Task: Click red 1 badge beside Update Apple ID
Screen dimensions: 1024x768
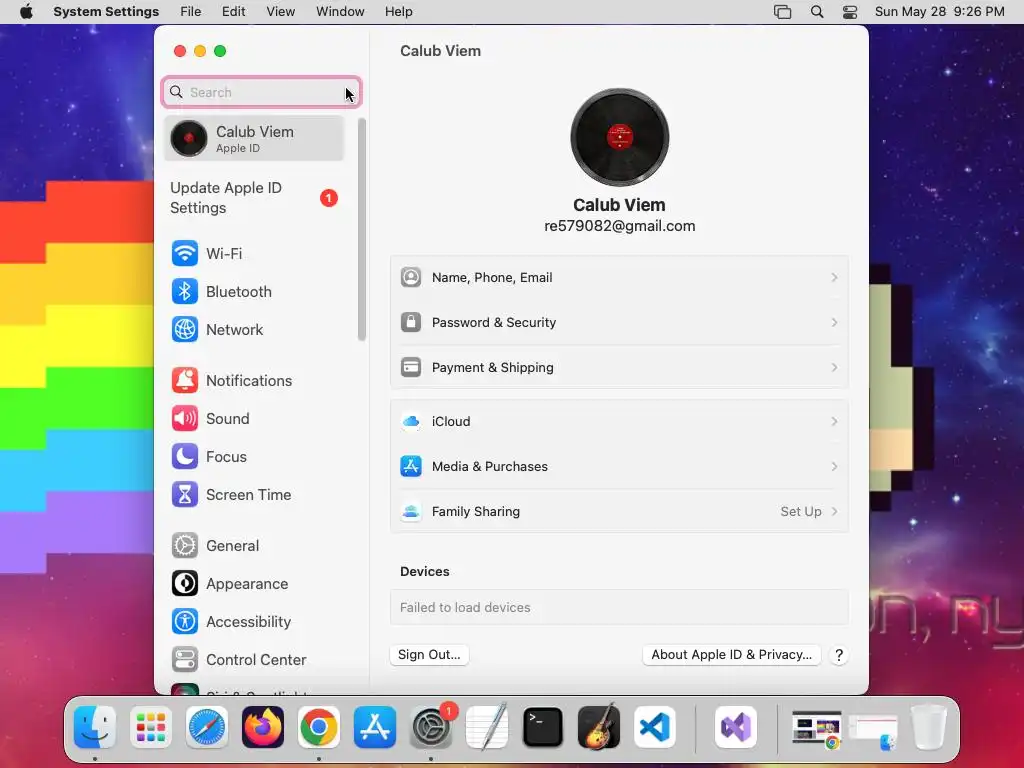Action: pyautogui.click(x=328, y=198)
